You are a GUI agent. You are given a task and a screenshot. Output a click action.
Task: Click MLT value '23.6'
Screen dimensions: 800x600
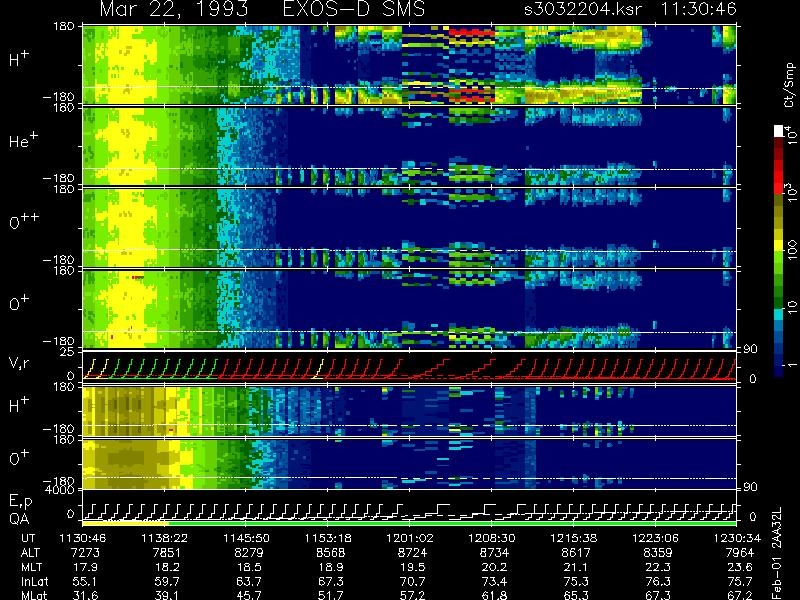point(739,567)
